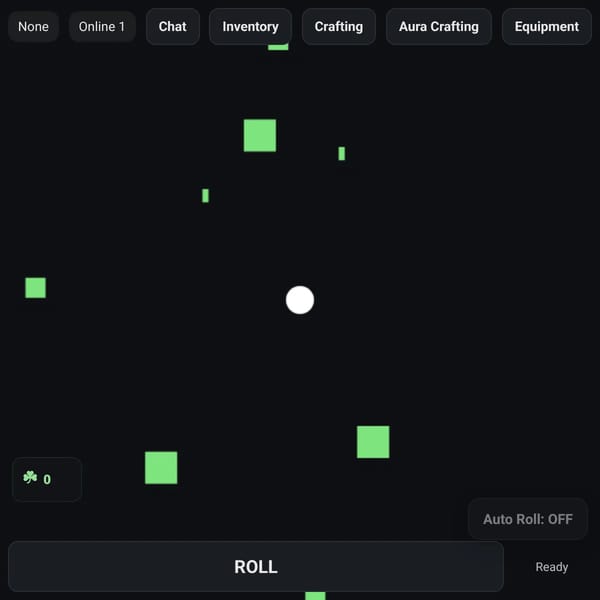The width and height of the screenshot is (600, 600).
Task: Click the green square peeking below Inventory
Action: click(x=278, y=47)
